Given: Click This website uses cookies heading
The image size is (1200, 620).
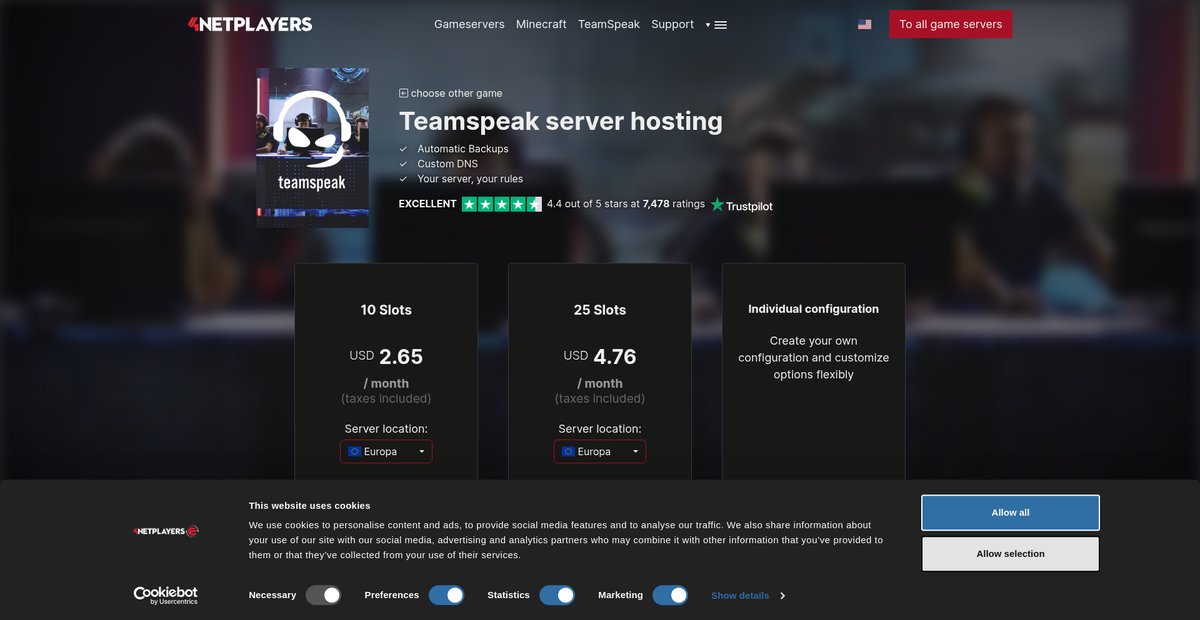Looking at the screenshot, I should (x=309, y=505).
